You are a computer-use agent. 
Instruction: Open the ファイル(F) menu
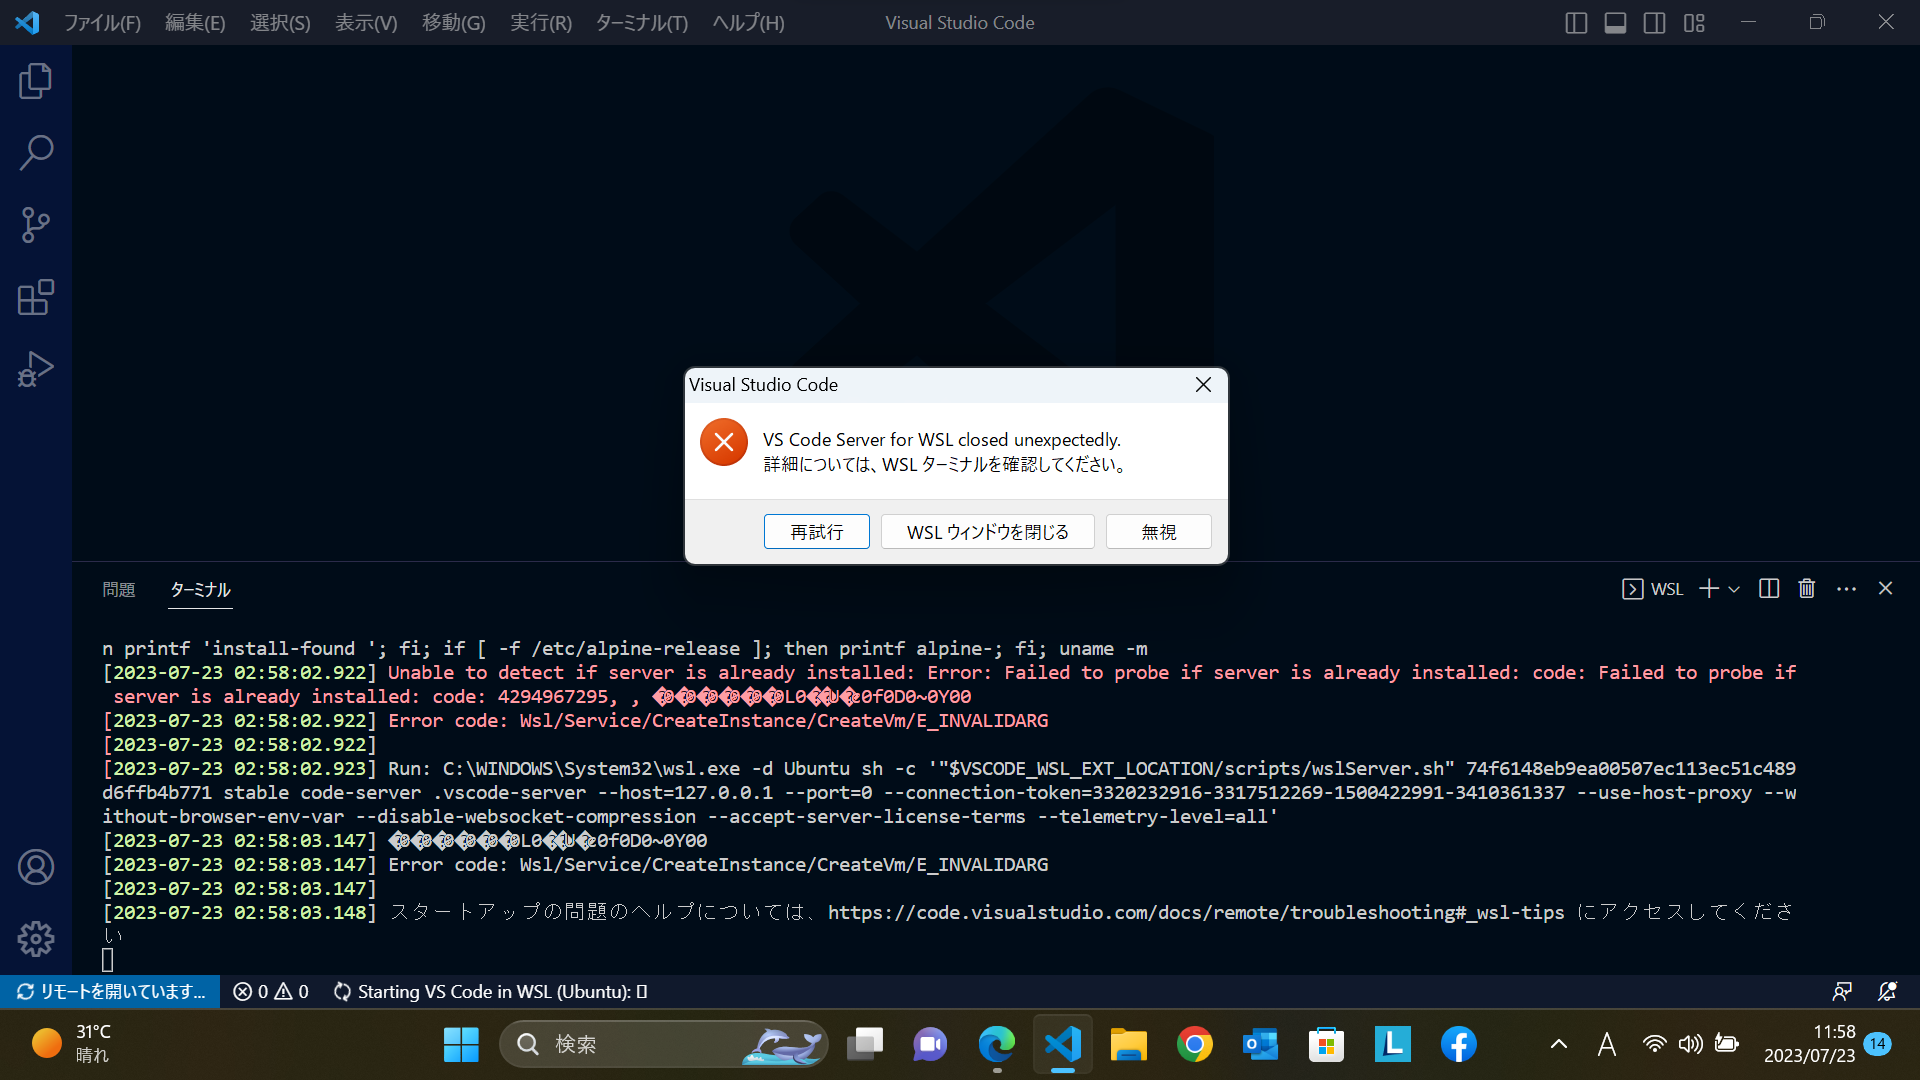point(102,22)
